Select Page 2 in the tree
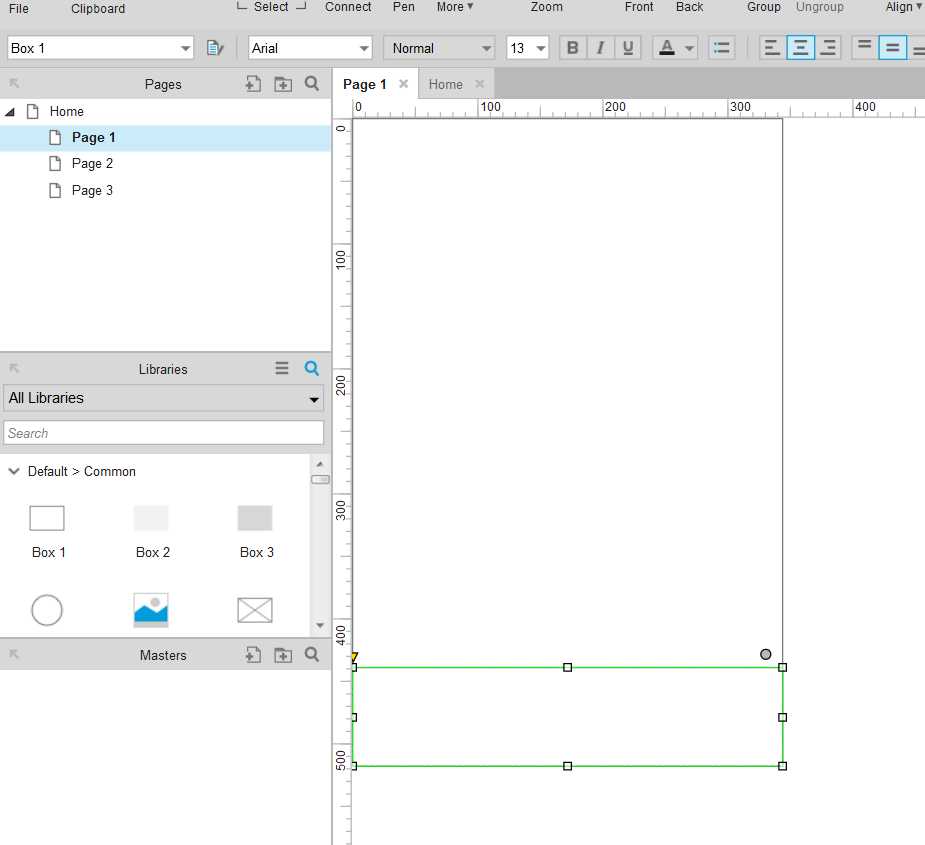Screen dimensions: 925x845 (92, 163)
